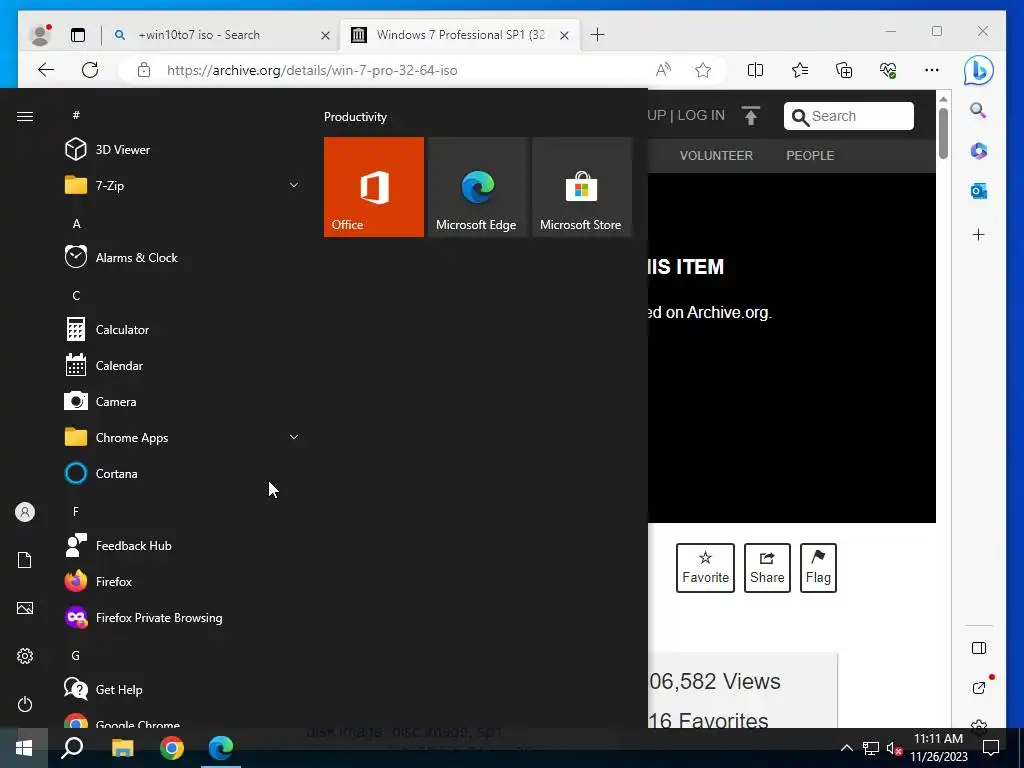
Task: Open Edge profile avatar
Action: tap(40, 35)
